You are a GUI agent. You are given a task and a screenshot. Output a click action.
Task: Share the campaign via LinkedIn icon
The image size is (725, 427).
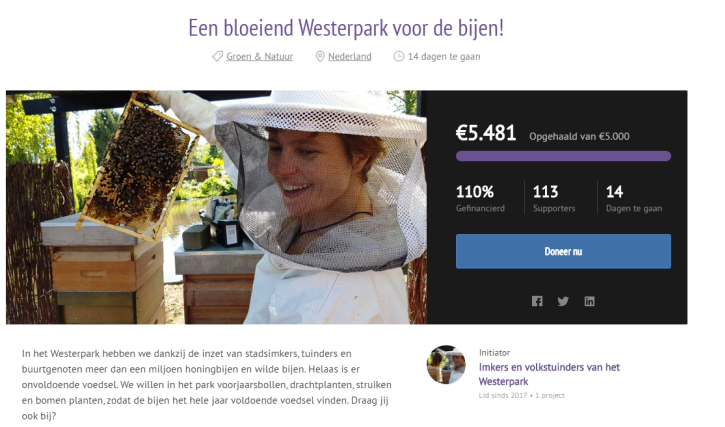(590, 302)
